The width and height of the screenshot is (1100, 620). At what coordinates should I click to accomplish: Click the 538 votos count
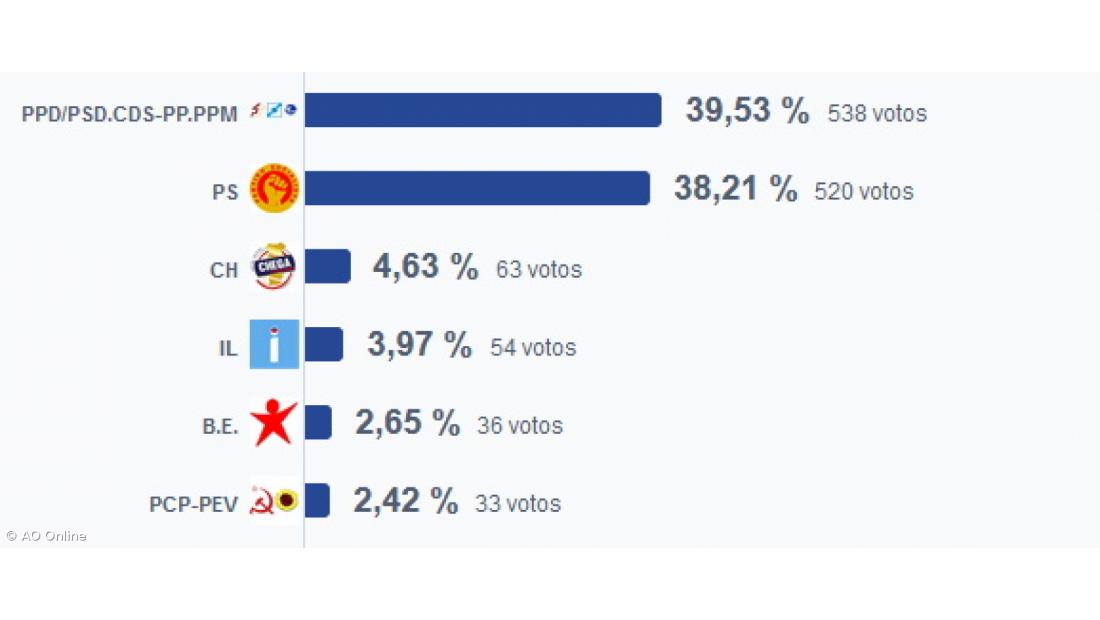coord(877,114)
